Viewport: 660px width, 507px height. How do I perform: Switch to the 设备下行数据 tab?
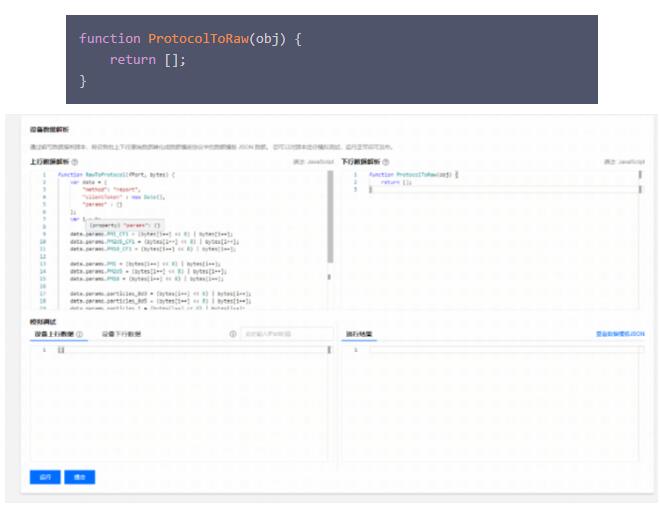[121, 334]
